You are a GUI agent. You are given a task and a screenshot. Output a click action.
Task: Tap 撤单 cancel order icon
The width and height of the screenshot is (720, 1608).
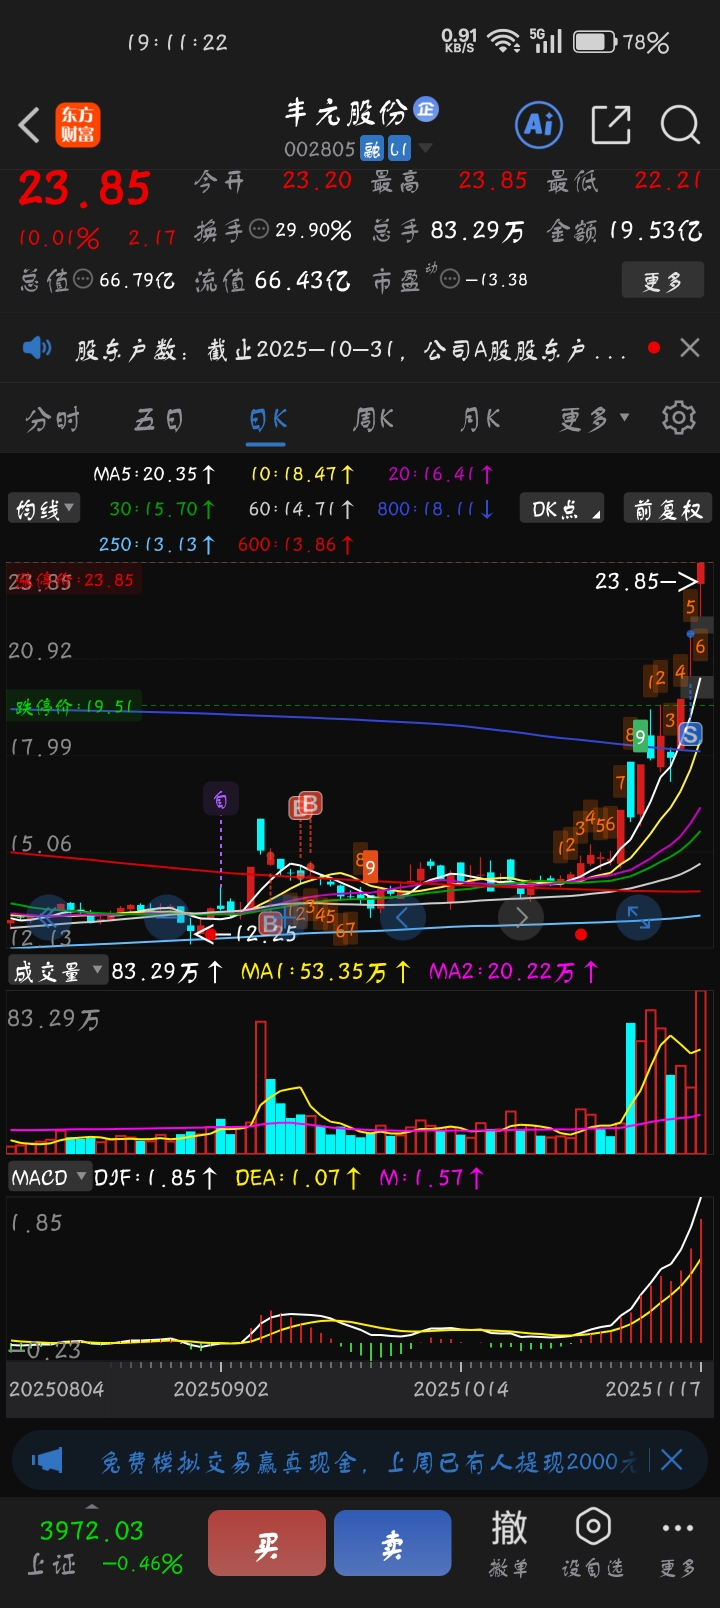(509, 1542)
